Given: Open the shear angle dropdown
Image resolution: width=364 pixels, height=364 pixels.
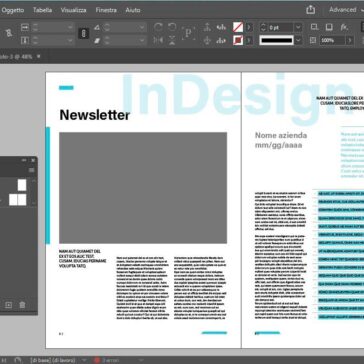Looking at the screenshot, I should [142, 41].
